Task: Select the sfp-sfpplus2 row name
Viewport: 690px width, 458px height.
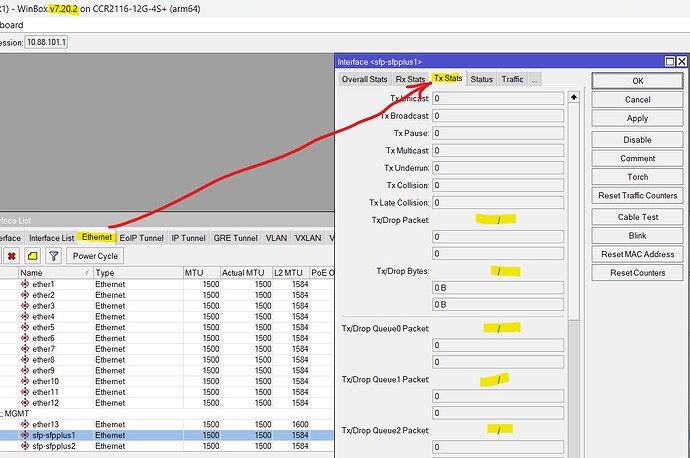Action: click(54, 446)
